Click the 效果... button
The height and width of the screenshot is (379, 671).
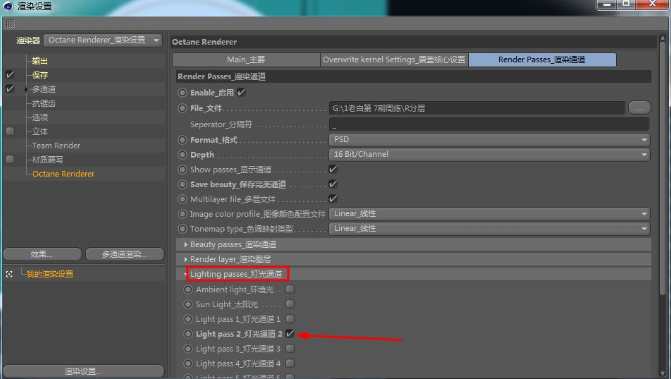42,255
